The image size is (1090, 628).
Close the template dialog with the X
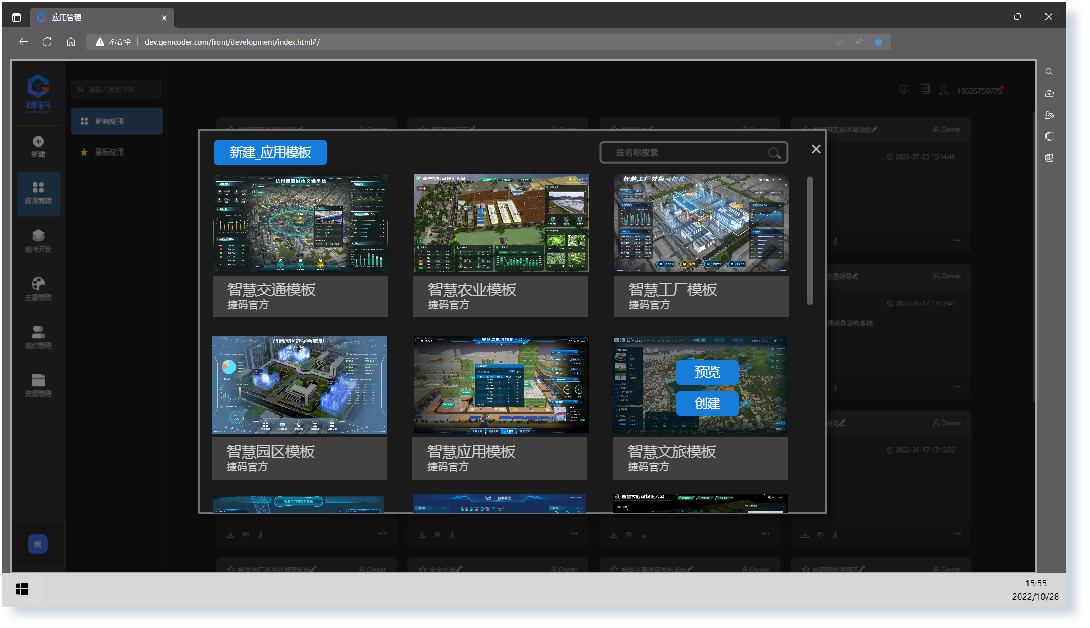[816, 149]
